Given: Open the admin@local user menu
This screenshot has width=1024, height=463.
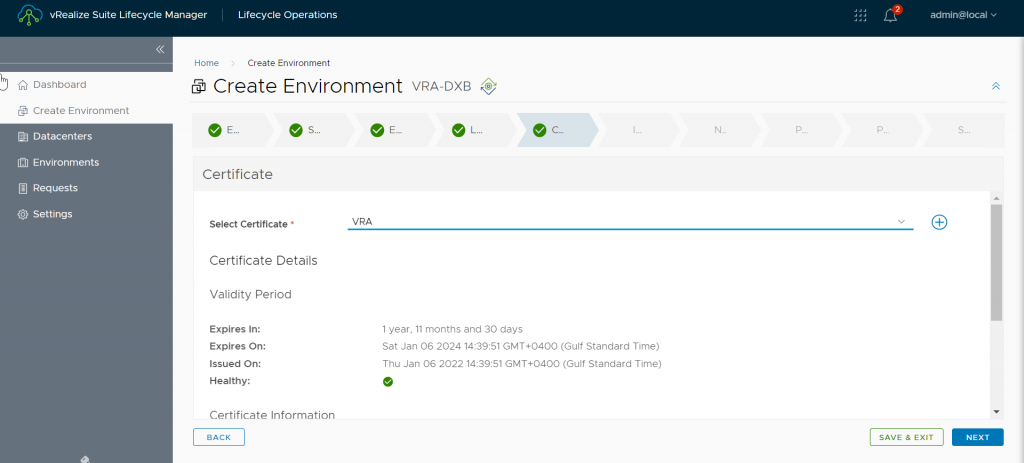Looking at the screenshot, I should pyautogui.click(x=963, y=15).
